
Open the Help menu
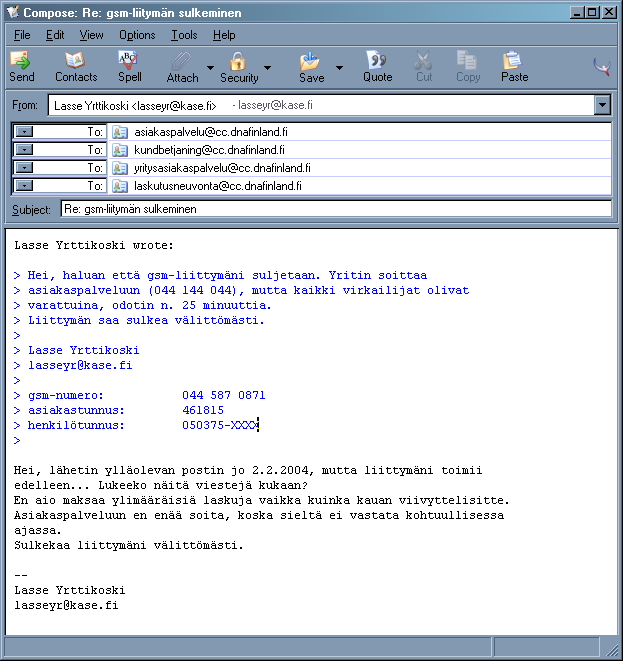224,35
